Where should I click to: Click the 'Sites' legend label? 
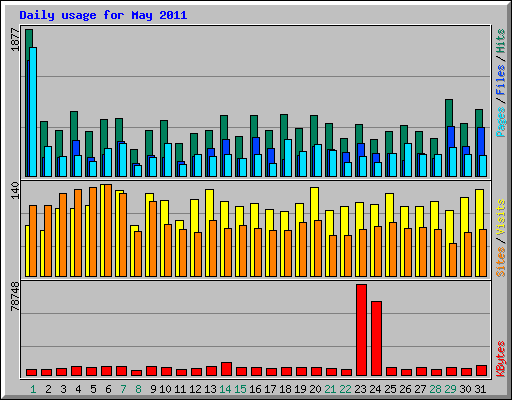pyautogui.click(x=501, y=262)
